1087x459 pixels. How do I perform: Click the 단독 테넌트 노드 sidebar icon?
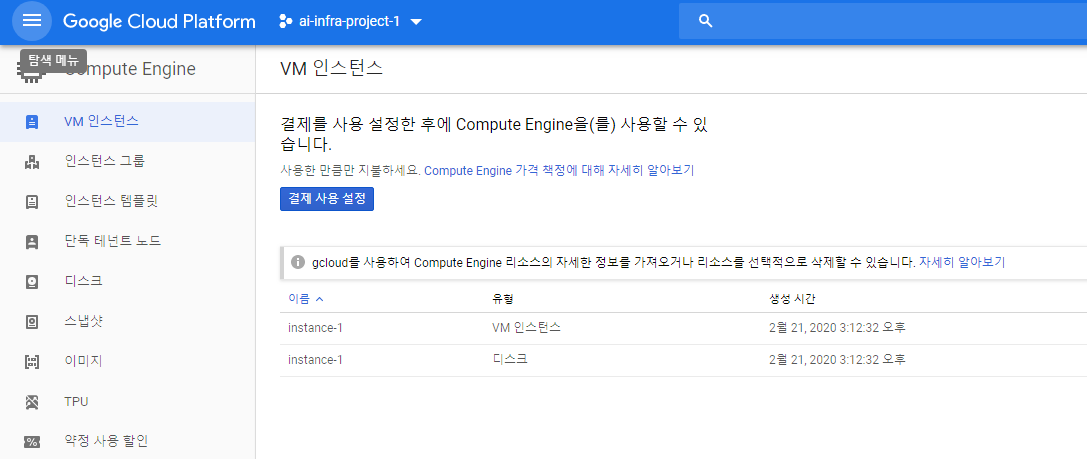tap(31, 242)
